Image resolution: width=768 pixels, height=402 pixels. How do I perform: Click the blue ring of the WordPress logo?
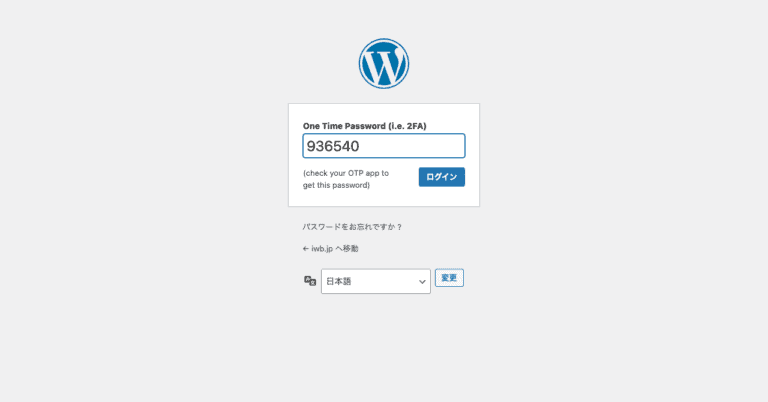pyautogui.click(x=384, y=41)
